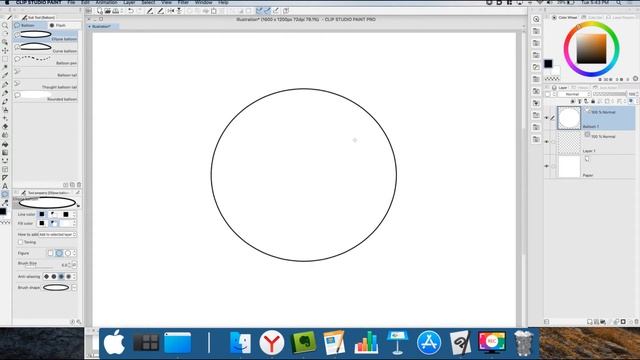Click the Brush Size value stepper
The width and height of the screenshot is (640, 360).
coord(69,265)
